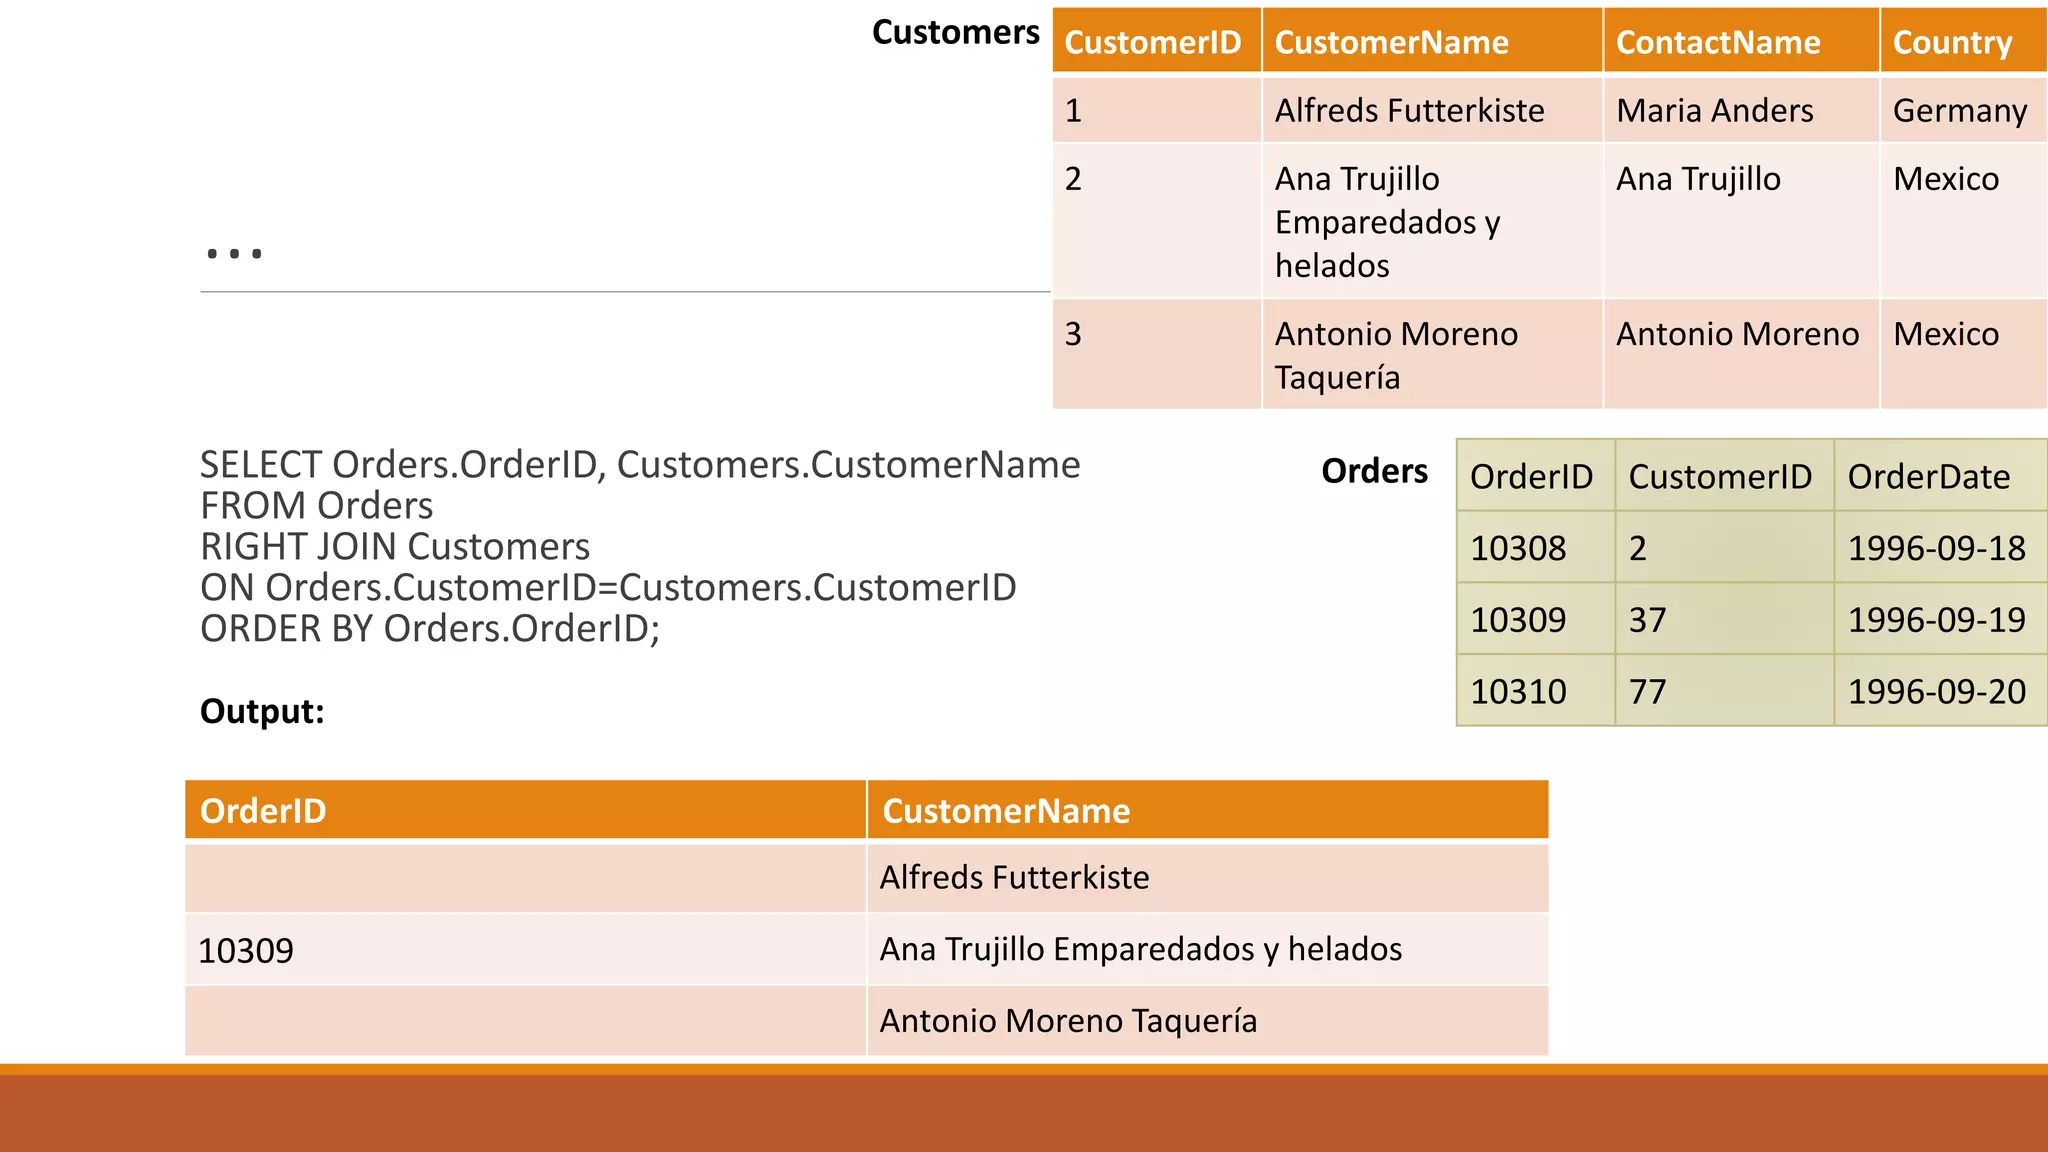Select the Antonio Moreno Taquería cell in Customers table
Image resolution: width=2048 pixels, height=1152 pixels.
coord(1432,355)
